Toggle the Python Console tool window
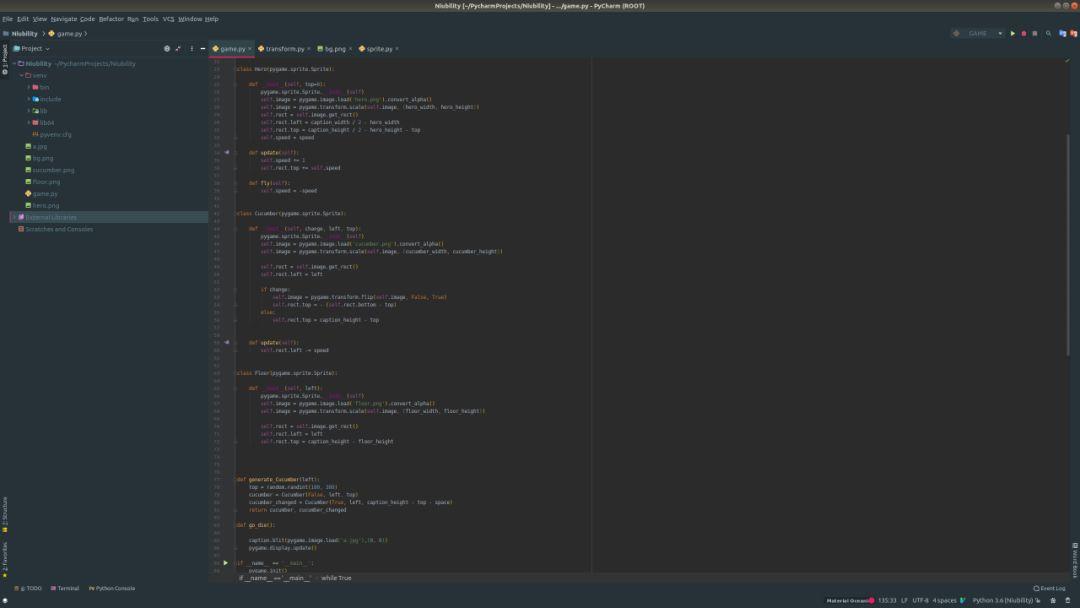1080x608 pixels. 112,588
